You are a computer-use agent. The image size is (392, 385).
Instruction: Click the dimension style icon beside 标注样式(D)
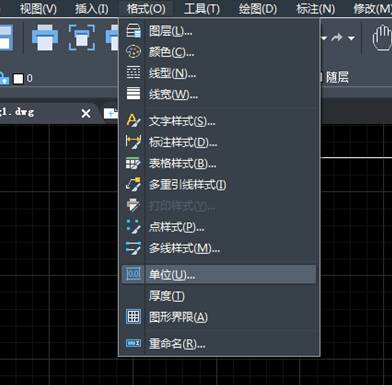(x=133, y=142)
